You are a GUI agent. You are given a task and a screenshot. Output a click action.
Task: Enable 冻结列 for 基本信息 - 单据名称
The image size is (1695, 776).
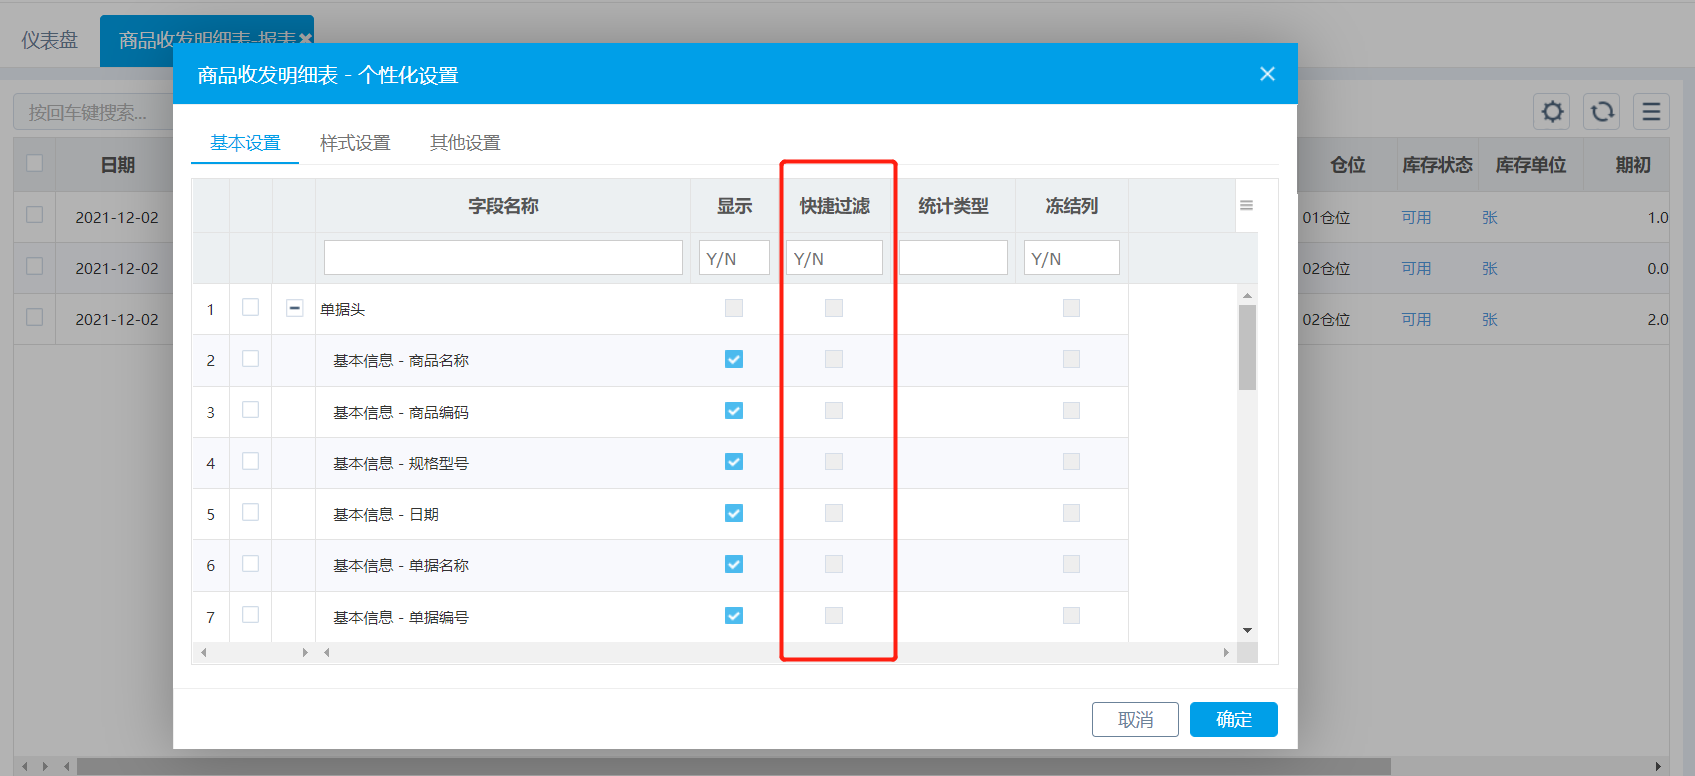click(x=1071, y=564)
